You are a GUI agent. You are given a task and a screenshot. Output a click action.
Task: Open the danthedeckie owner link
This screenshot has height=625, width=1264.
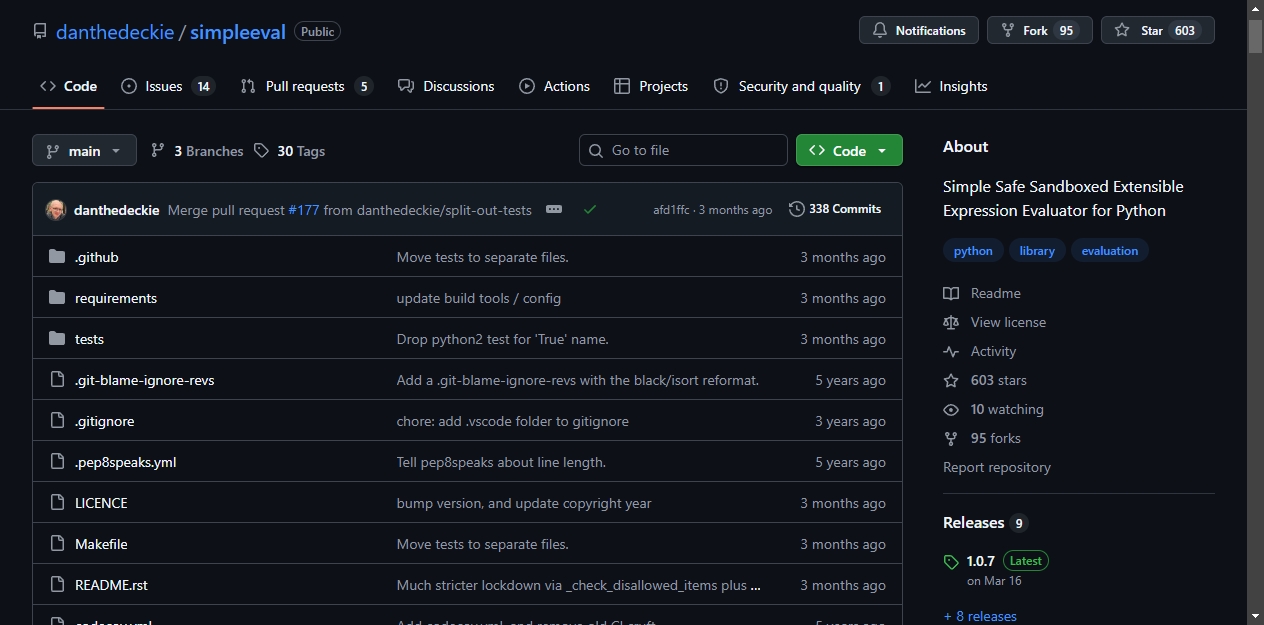coord(114,32)
